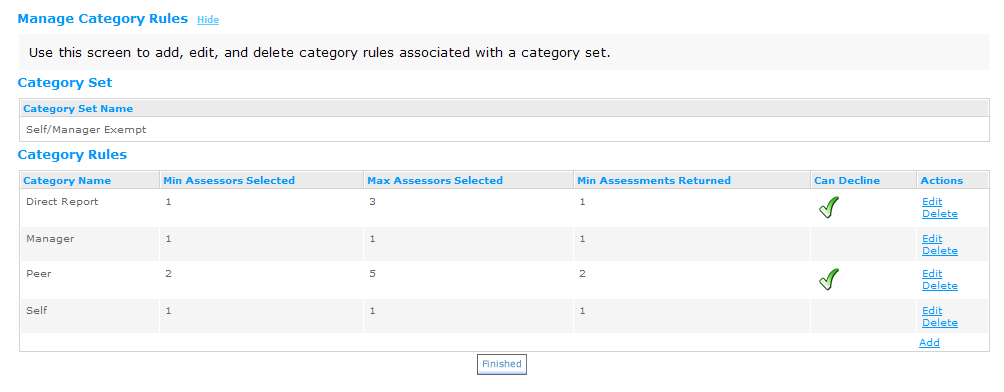Click the Can Decline column header
1004x392 pixels.
846,181
